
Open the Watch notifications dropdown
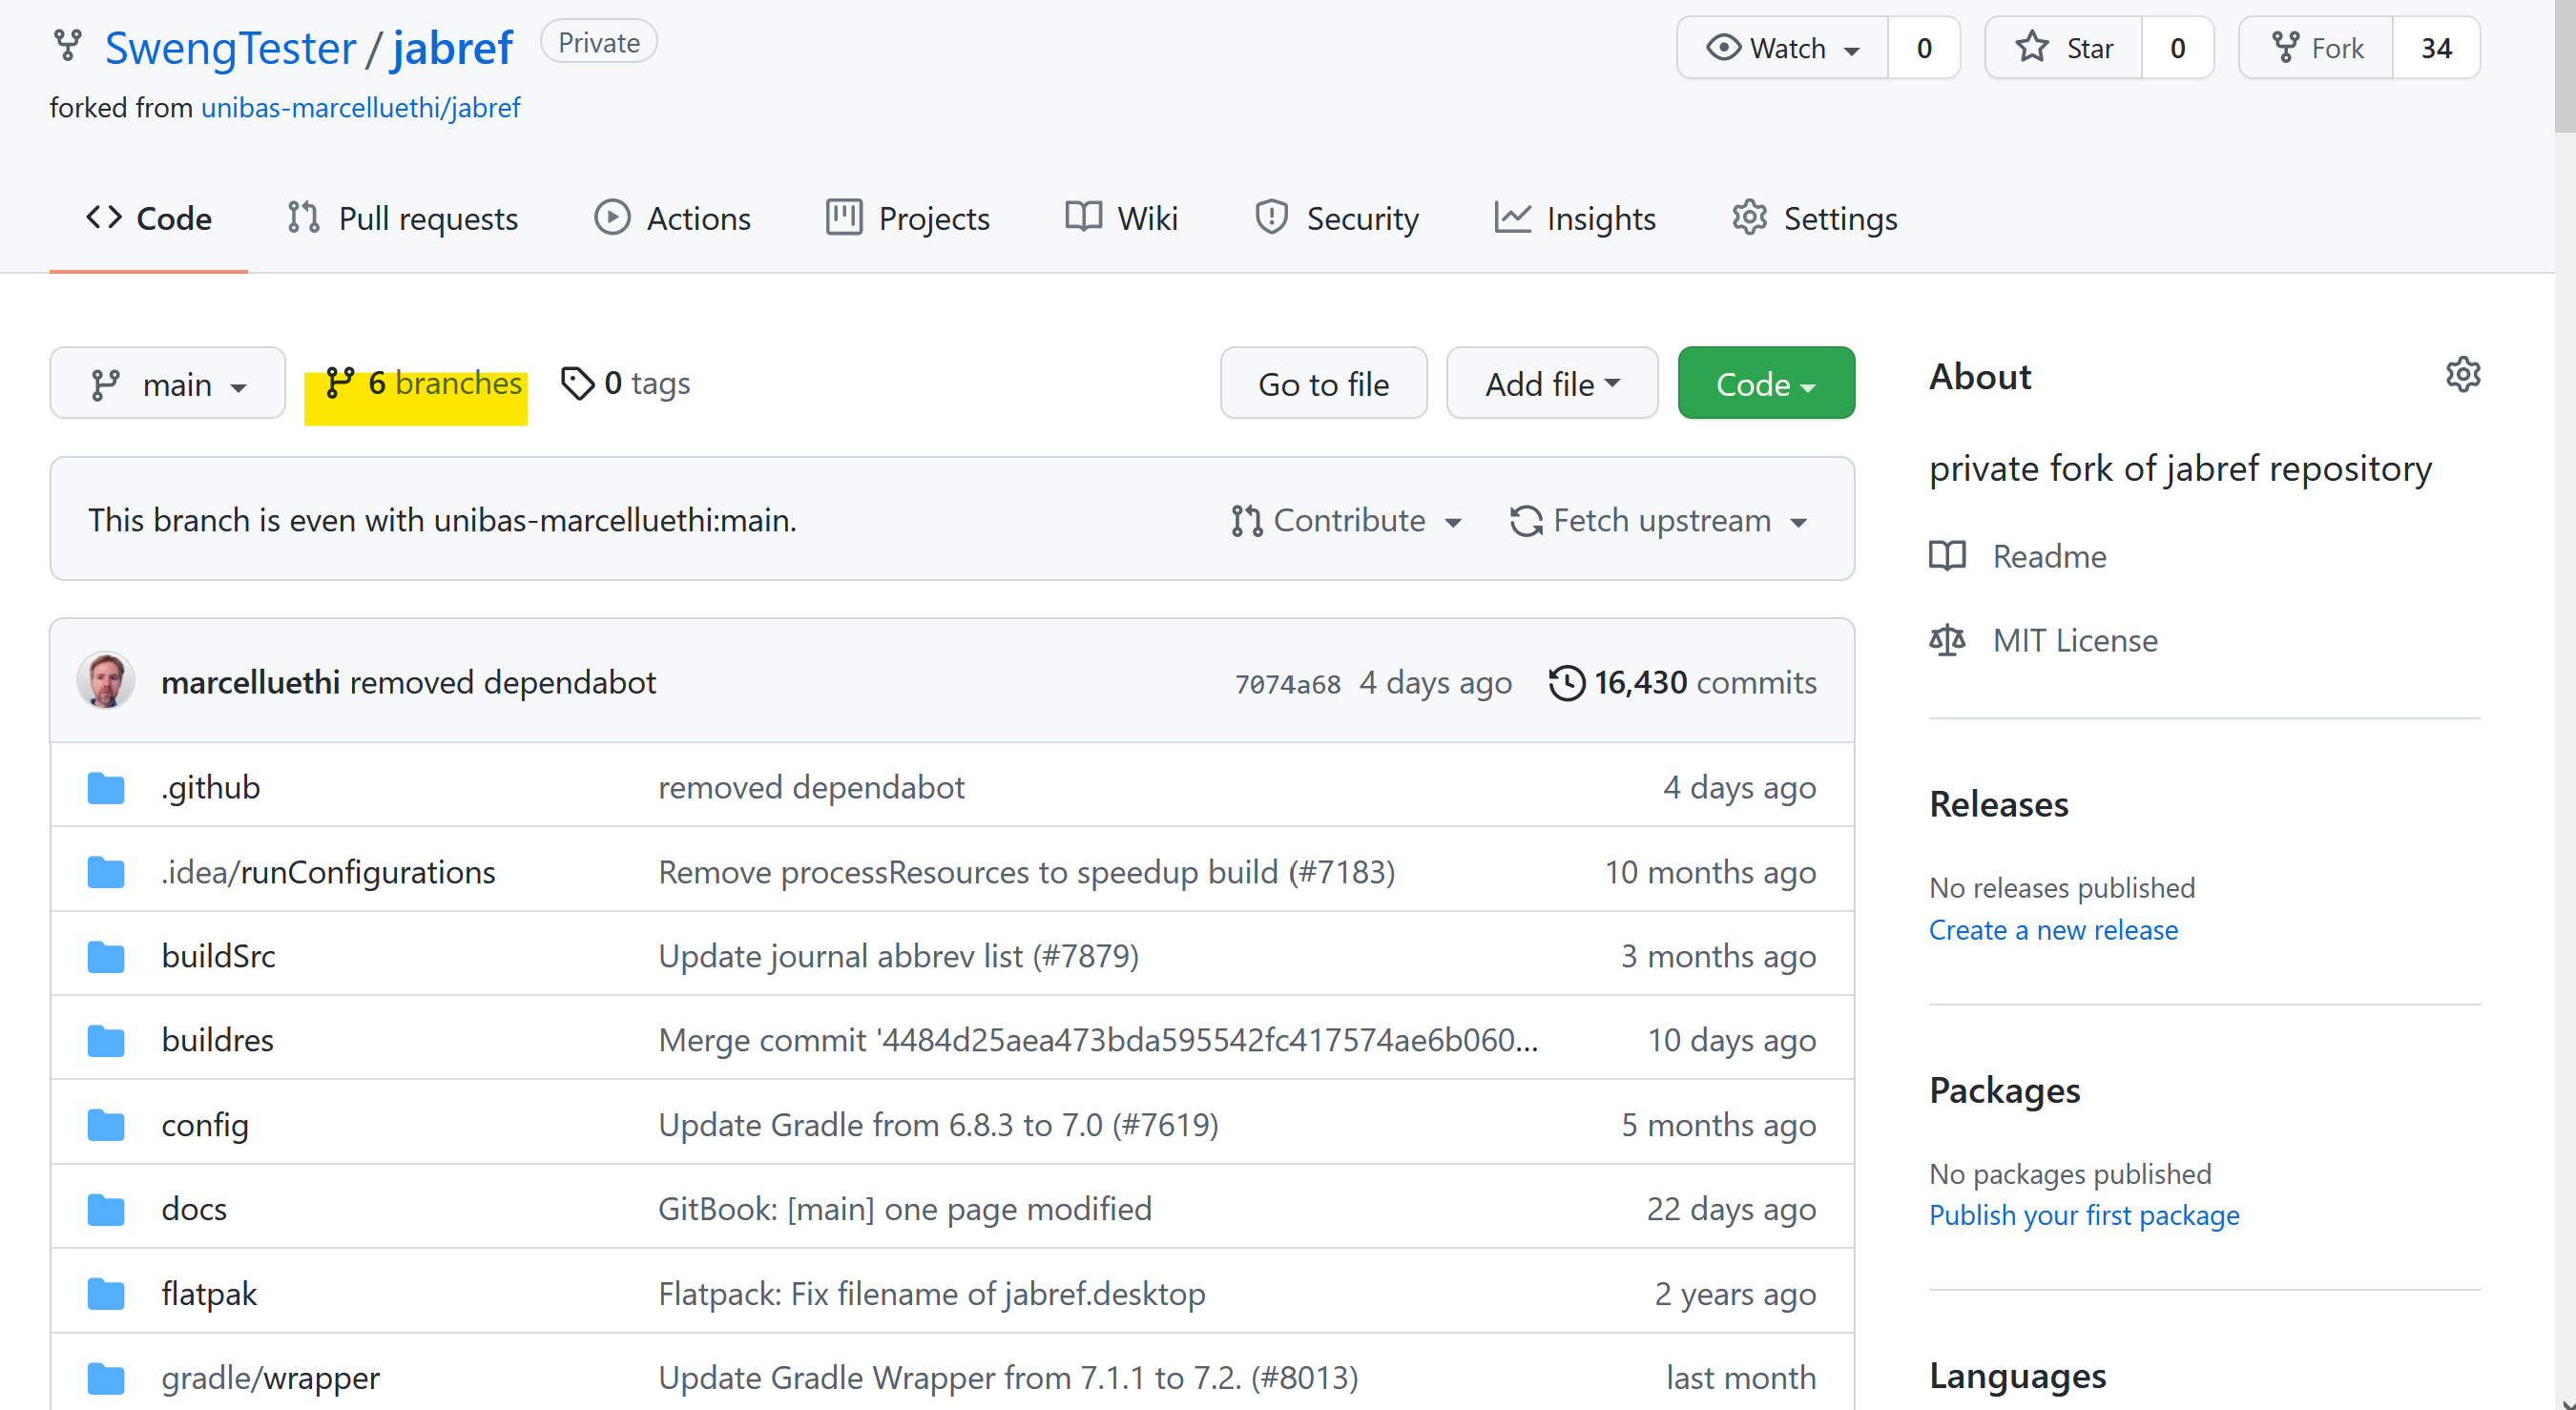click(x=1783, y=48)
